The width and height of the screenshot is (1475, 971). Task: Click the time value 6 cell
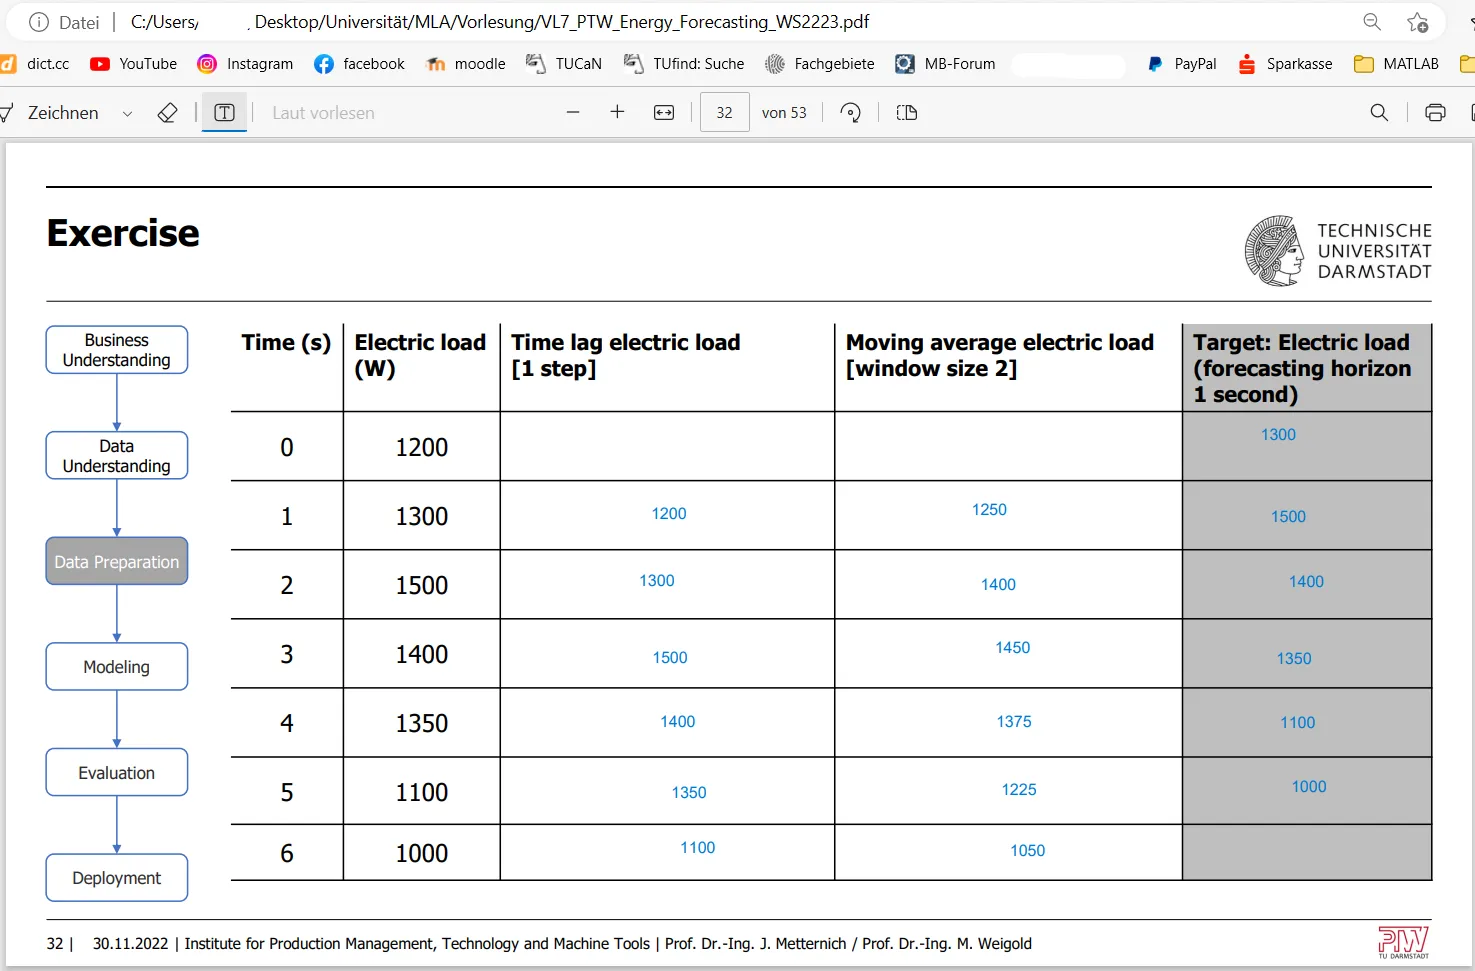(287, 853)
